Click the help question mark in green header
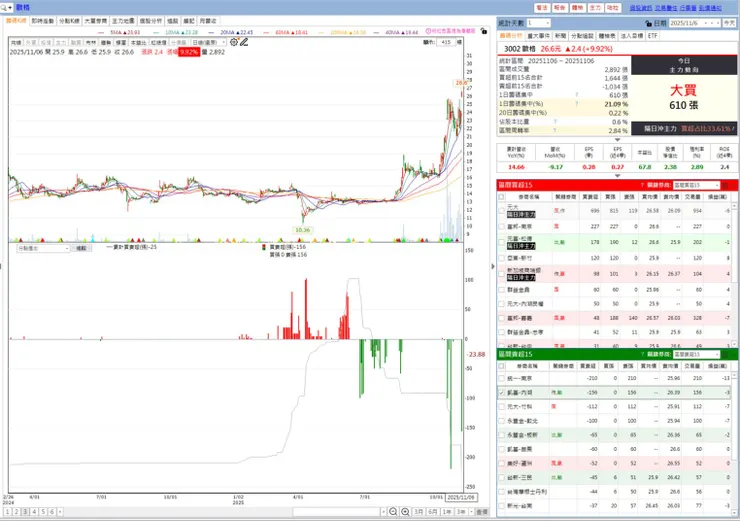 tap(642, 354)
